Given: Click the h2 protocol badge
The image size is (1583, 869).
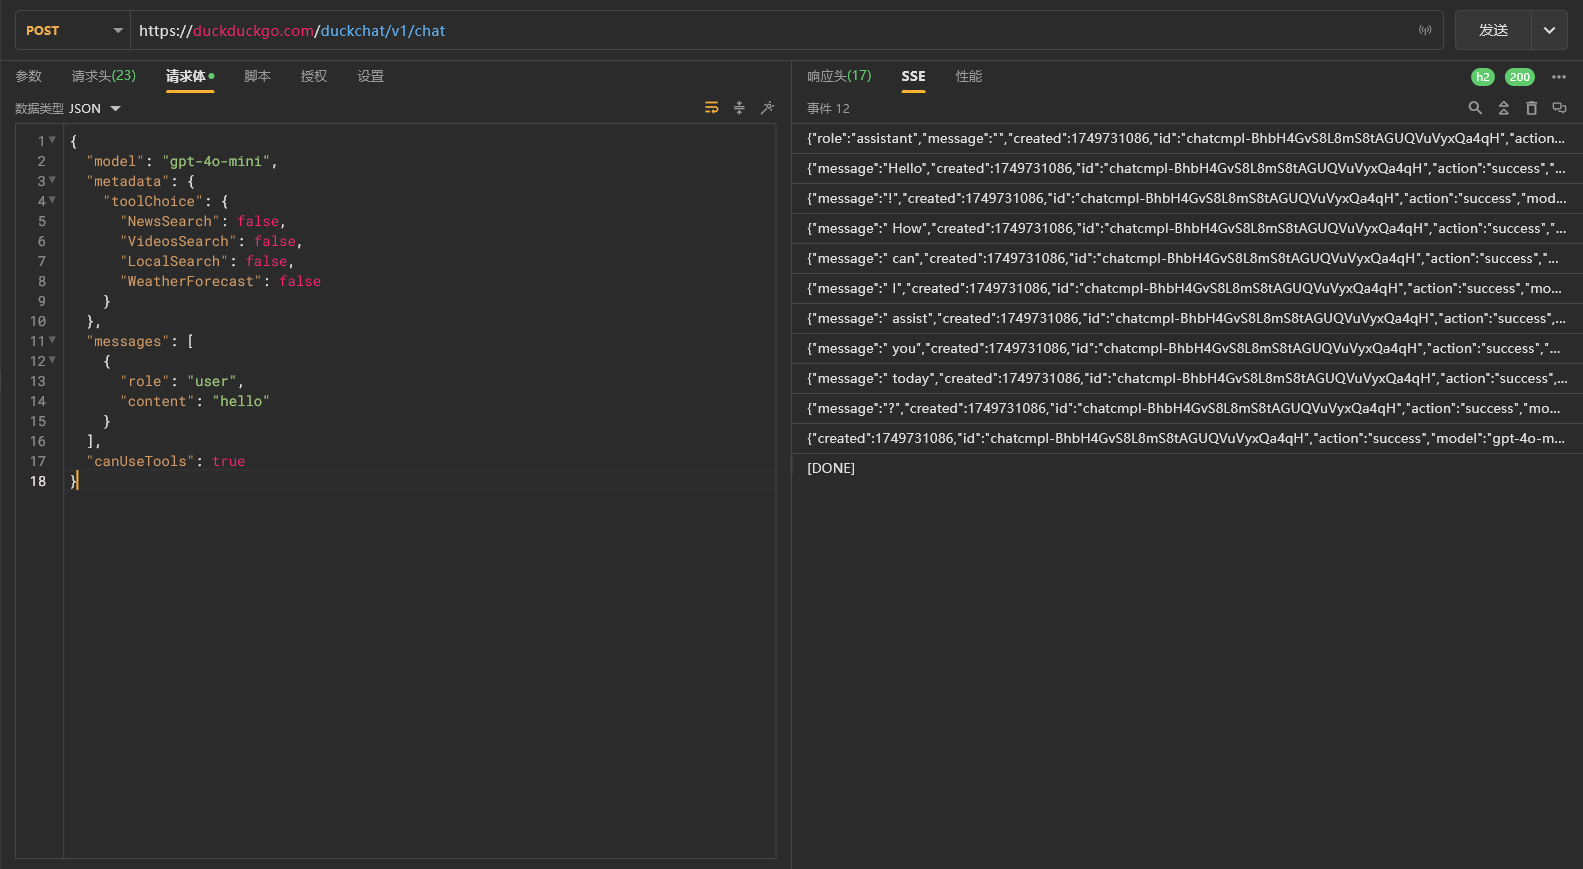Looking at the screenshot, I should coord(1483,77).
